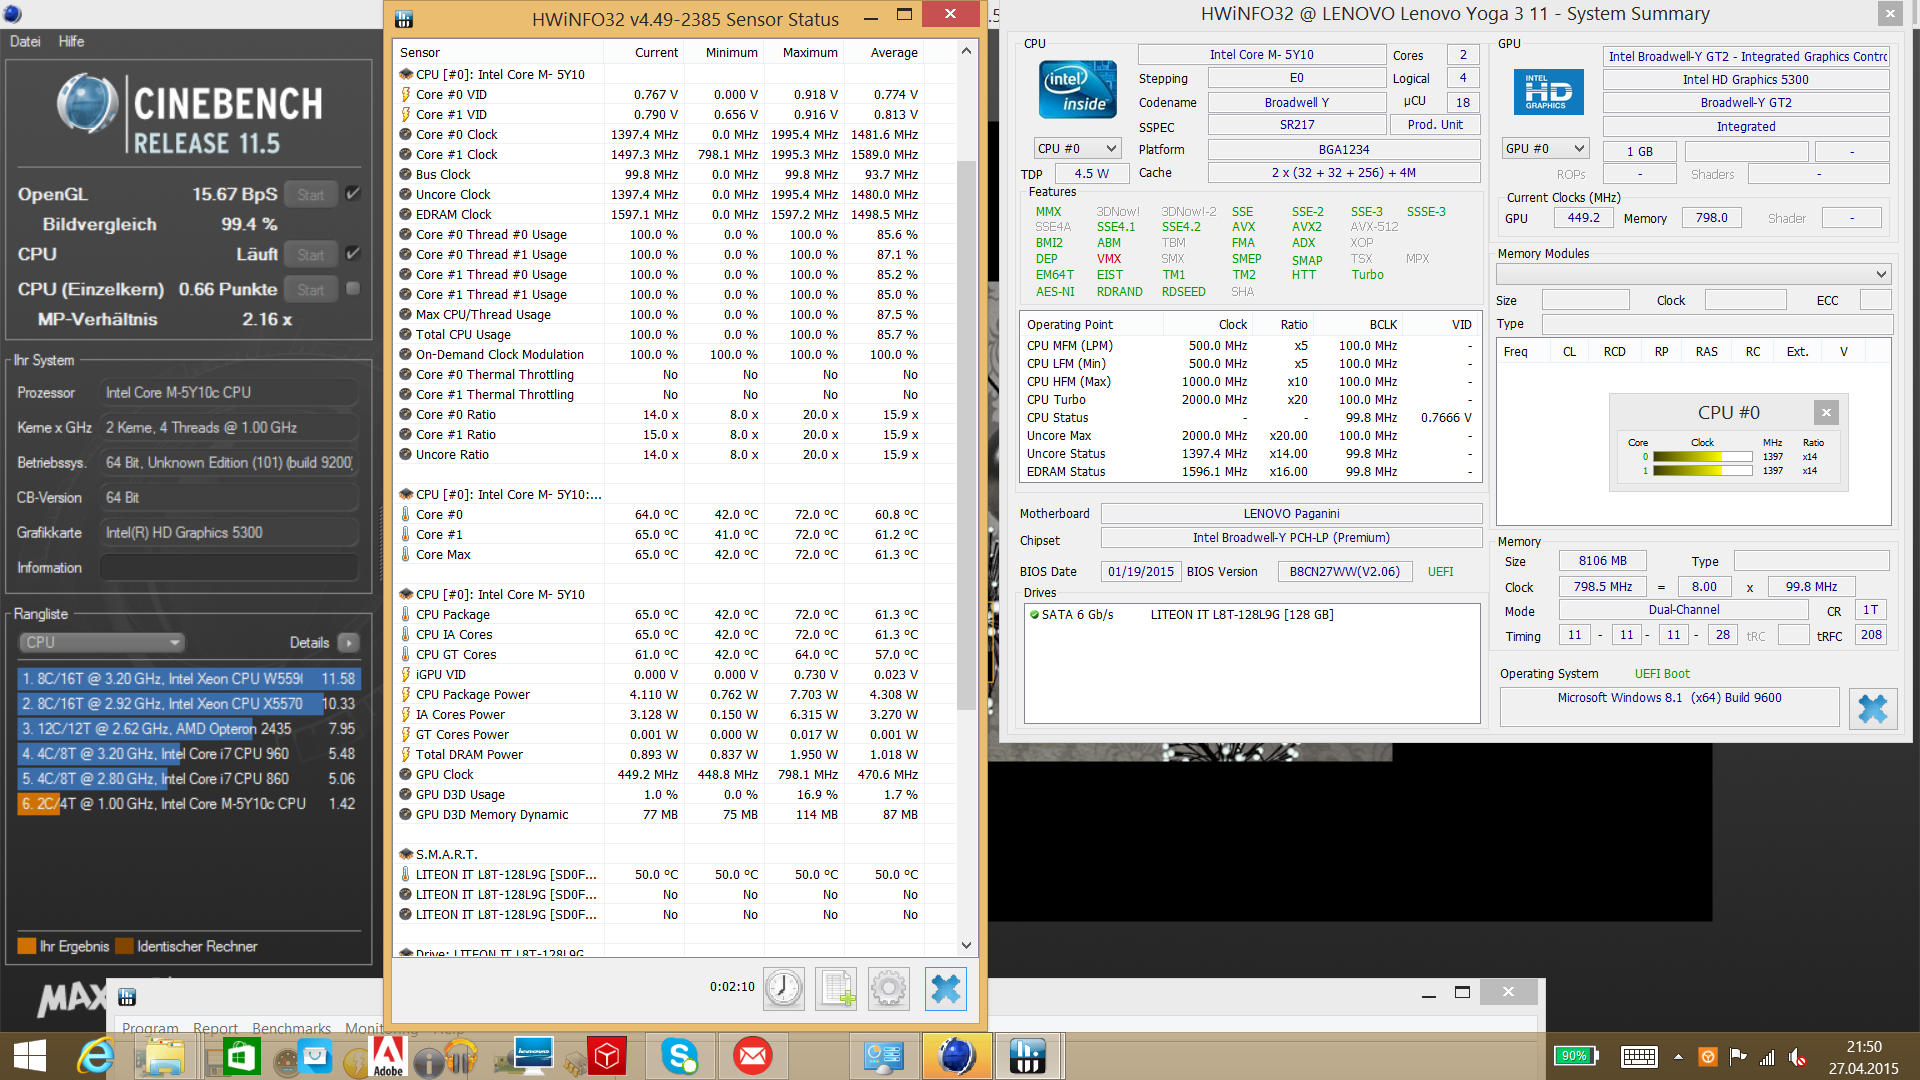The width and height of the screenshot is (1920, 1080).
Task: Click the Cinebench globe taskbar icon
Action: coord(956,1056)
